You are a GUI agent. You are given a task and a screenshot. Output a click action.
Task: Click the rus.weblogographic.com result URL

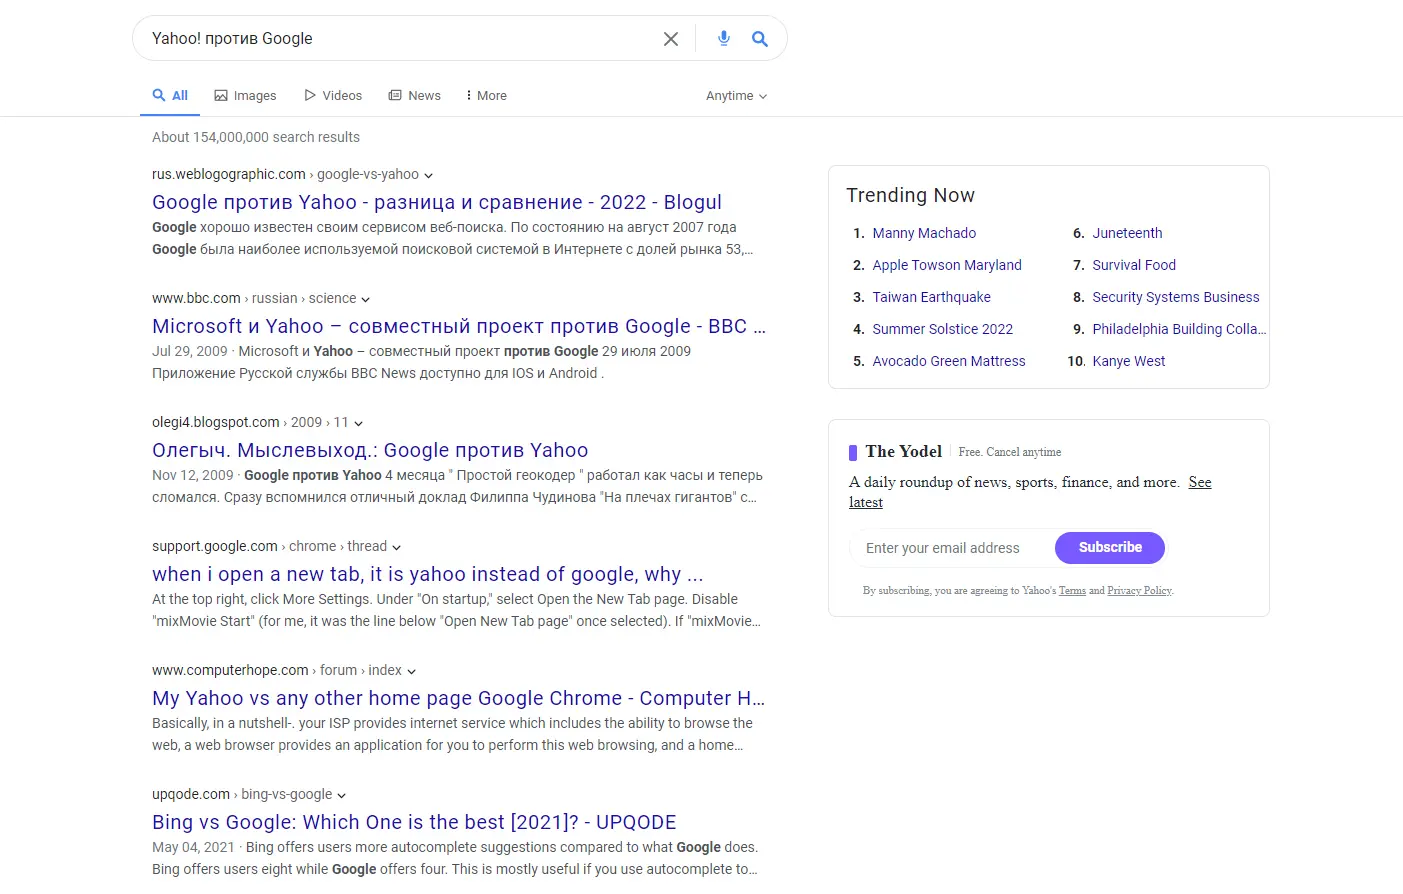point(285,174)
